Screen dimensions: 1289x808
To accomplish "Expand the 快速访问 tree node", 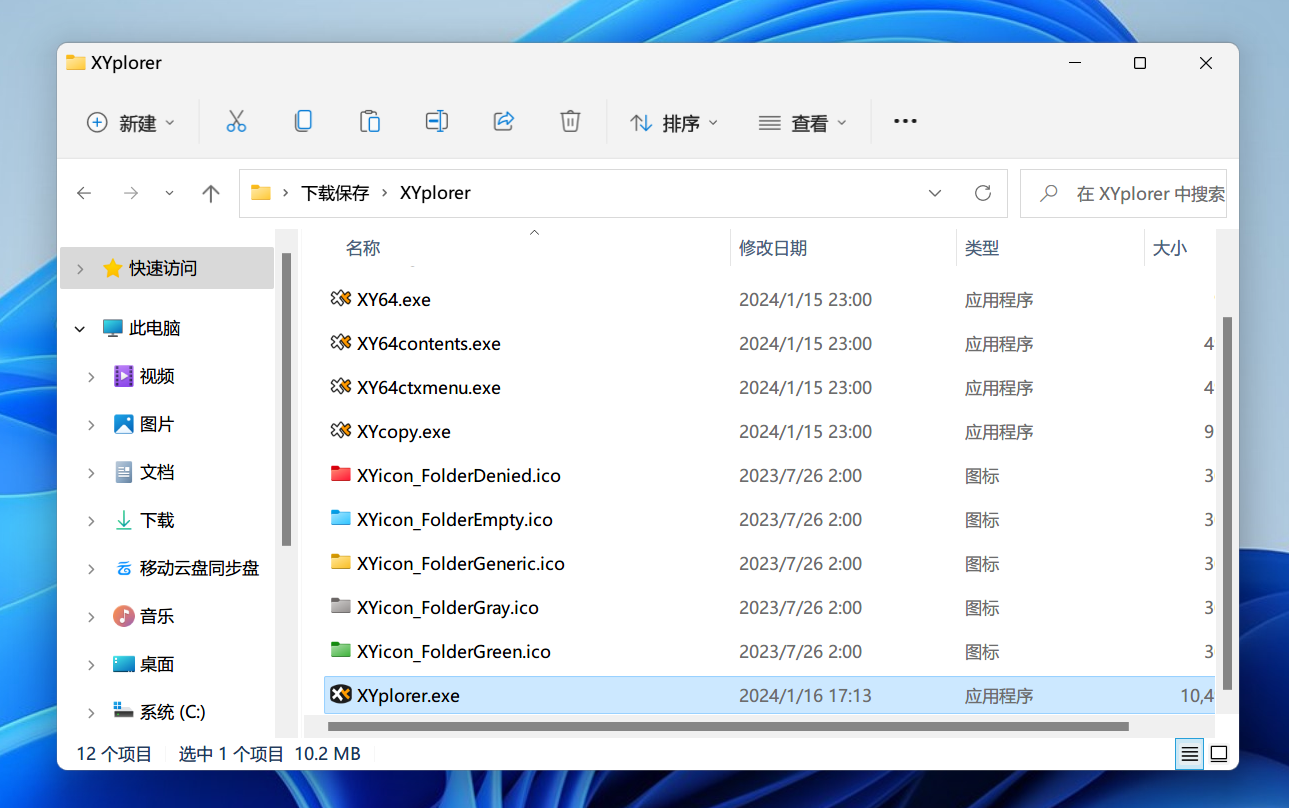I will click(80, 268).
